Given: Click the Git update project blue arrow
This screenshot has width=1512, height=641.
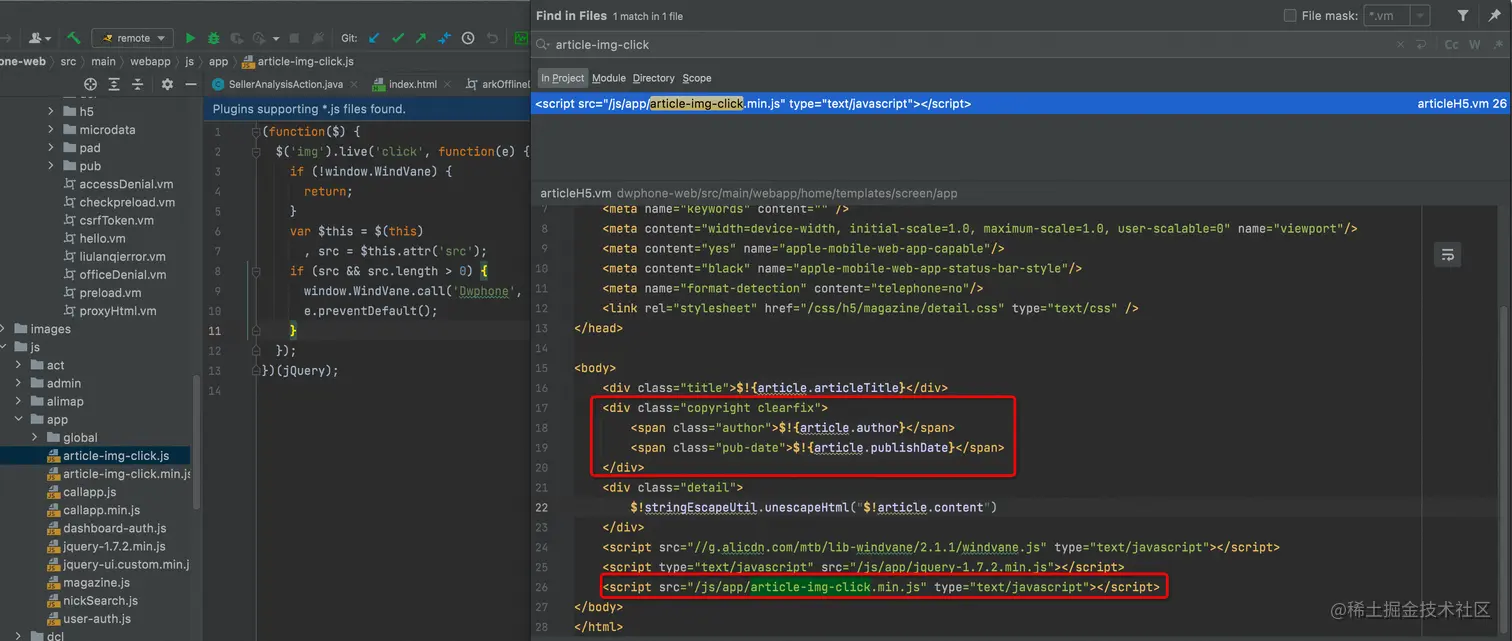Looking at the screenshot, I should (374, 38).
